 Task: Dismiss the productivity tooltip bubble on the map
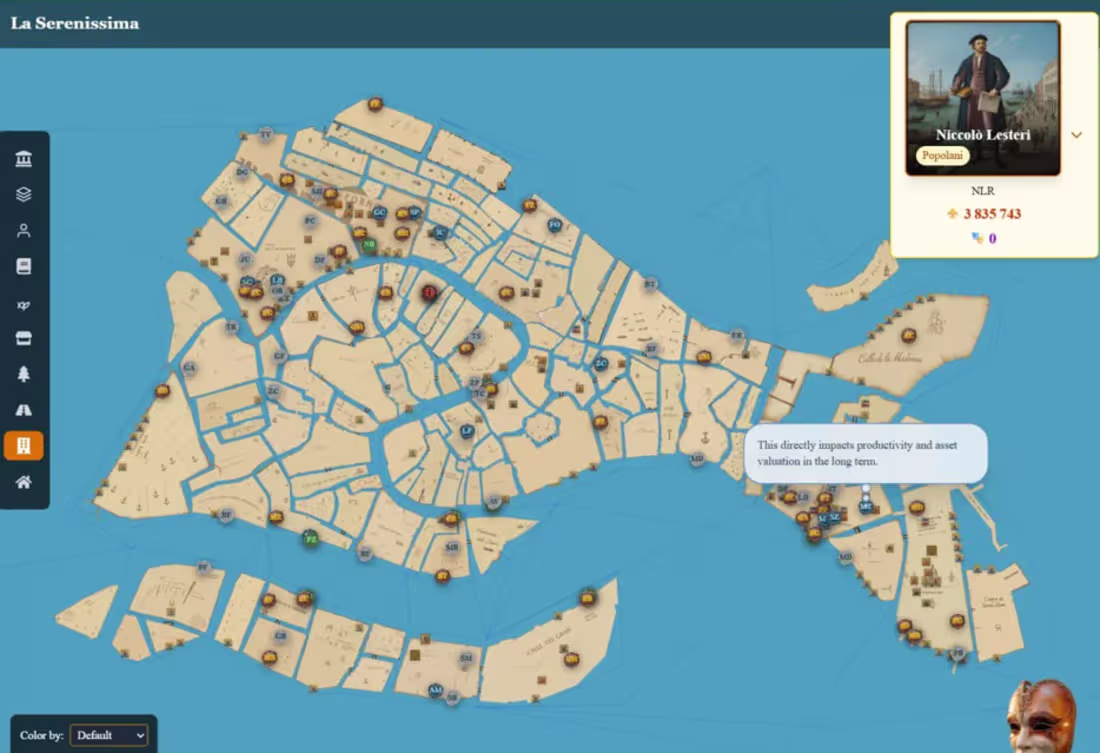(x=865, y=453)
